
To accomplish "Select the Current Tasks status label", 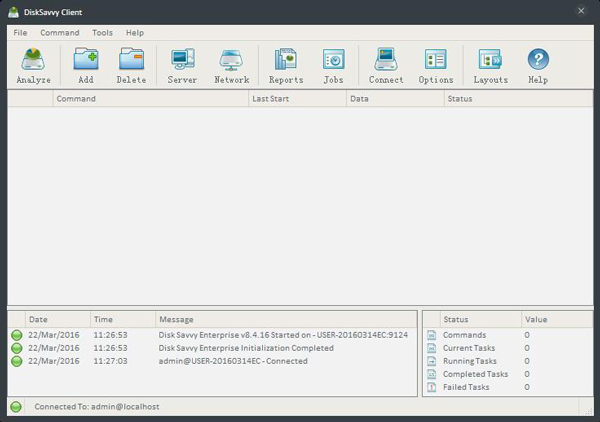I will coord(469,348).
